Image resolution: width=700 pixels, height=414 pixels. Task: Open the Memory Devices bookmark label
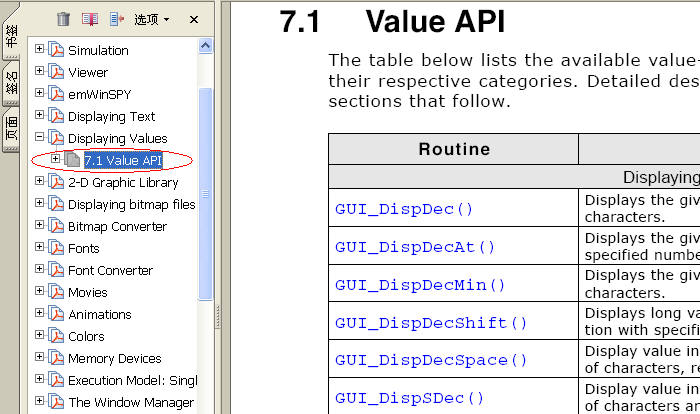pos(115,358)
